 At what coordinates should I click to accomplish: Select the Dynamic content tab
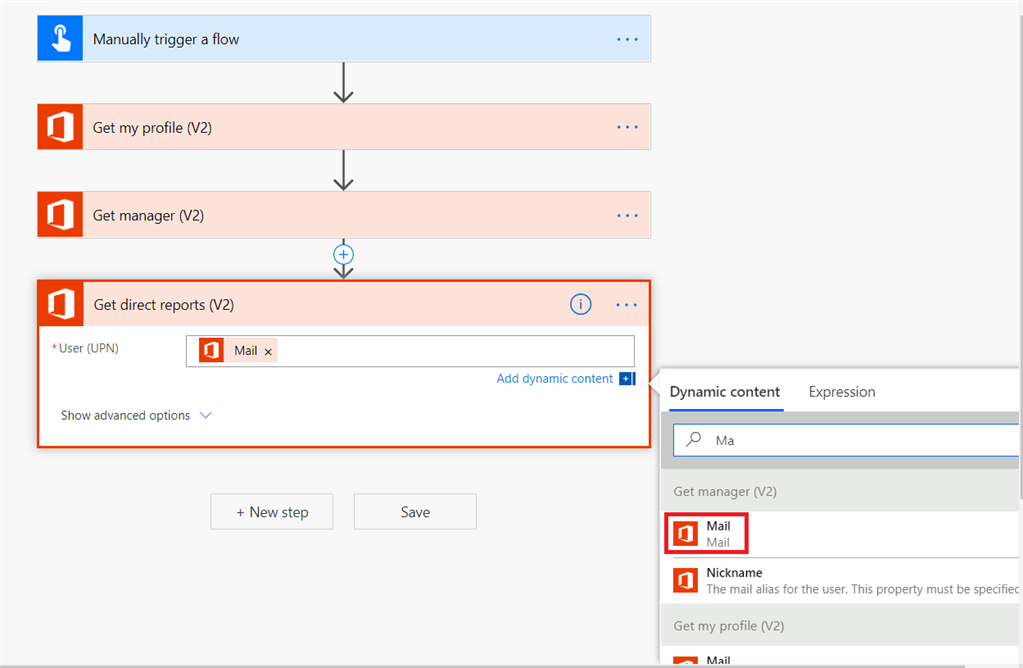(x=725, y=392)
